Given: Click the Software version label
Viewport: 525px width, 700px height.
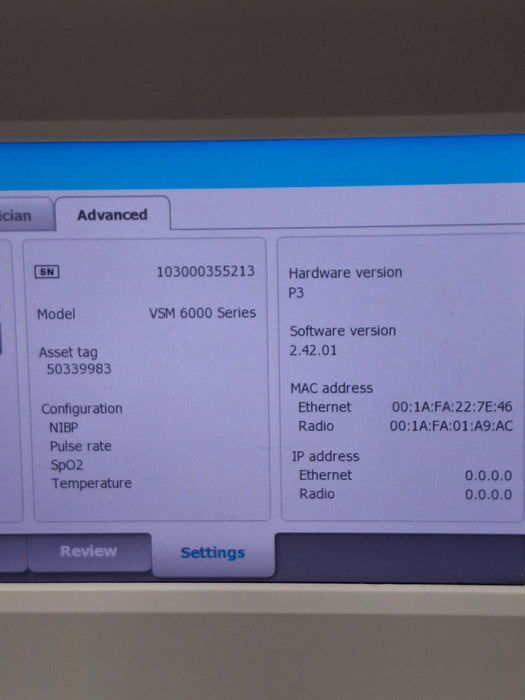Looking at the screenshot, I should (343, 331).
